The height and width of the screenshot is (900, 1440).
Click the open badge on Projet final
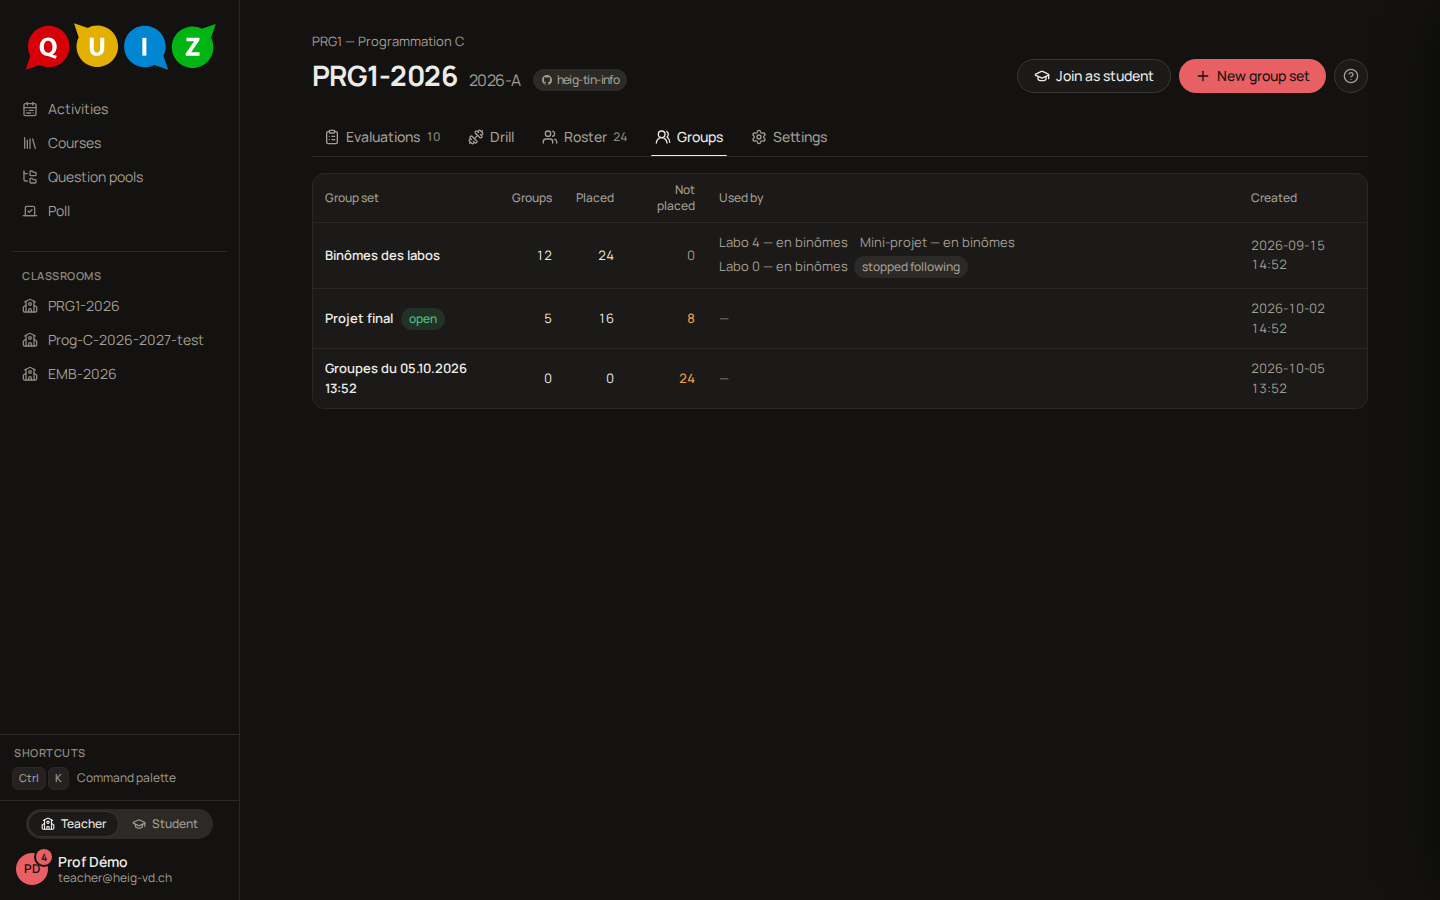[x=423, y=319]
